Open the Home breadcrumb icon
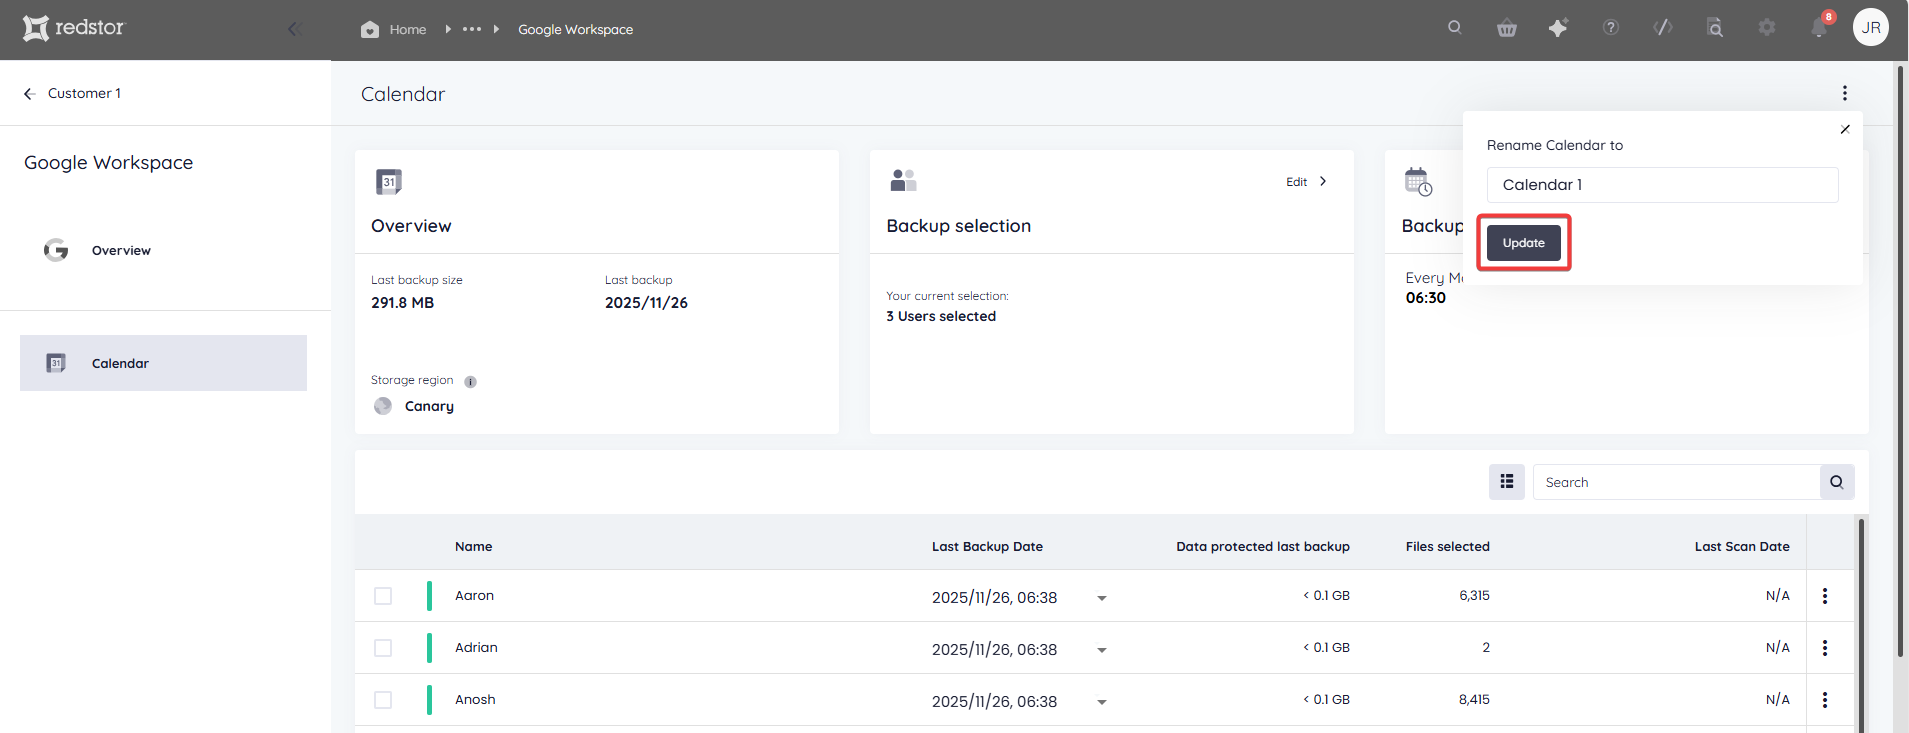The width and height of the screenshot is (1909, 733). pyautogui.click(x=370, y=29)
